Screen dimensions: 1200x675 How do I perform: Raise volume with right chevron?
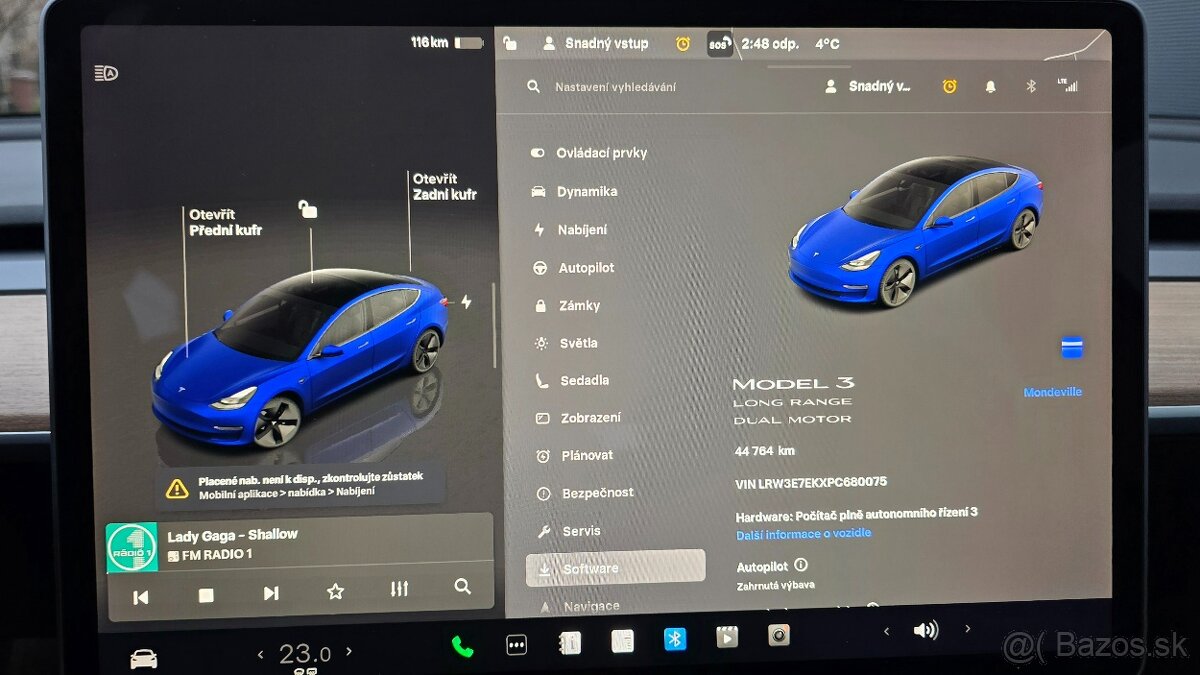point(966,632)
